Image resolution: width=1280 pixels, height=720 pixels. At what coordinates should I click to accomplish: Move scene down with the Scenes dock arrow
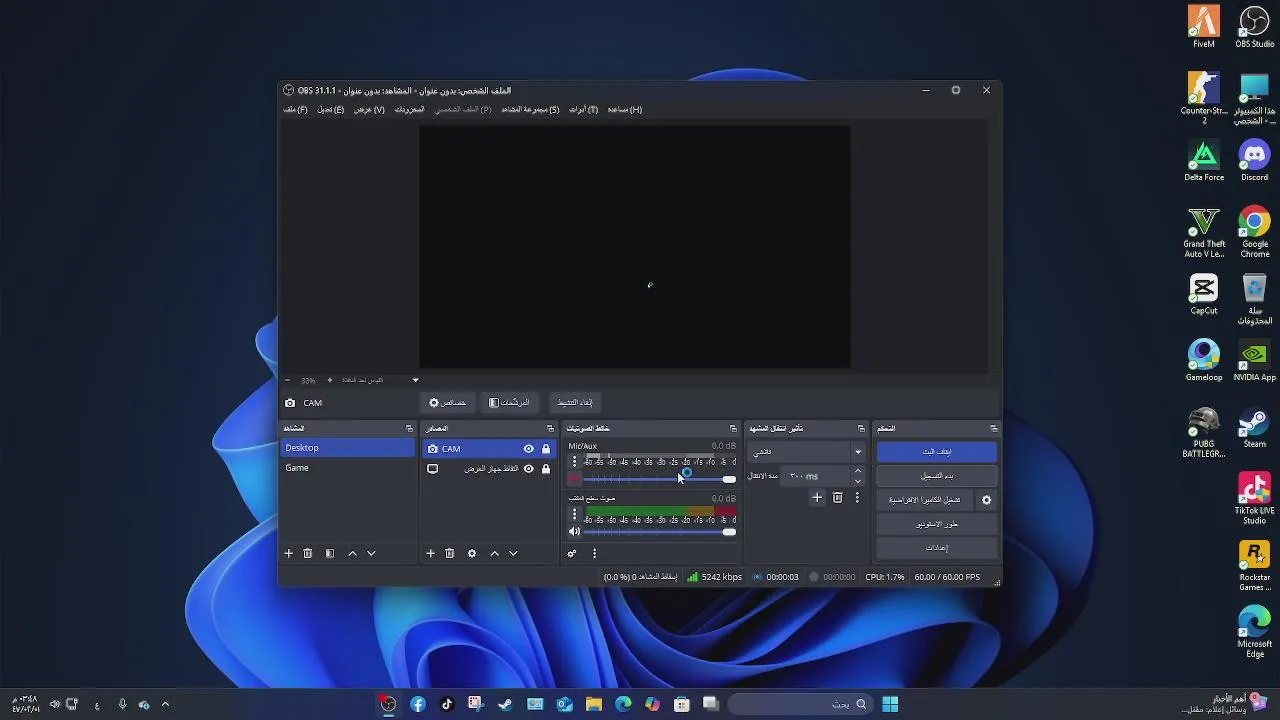[x=371, y=553]
